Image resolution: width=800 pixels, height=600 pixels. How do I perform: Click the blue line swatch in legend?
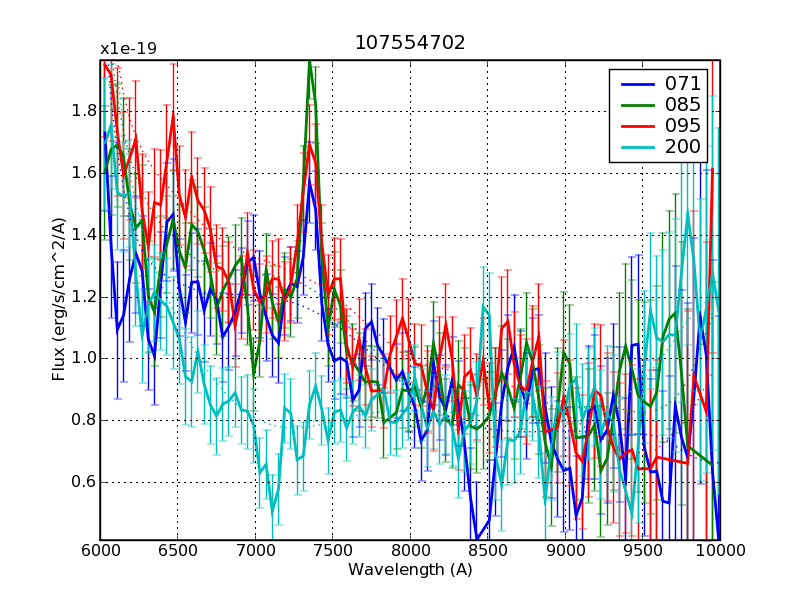637,83
